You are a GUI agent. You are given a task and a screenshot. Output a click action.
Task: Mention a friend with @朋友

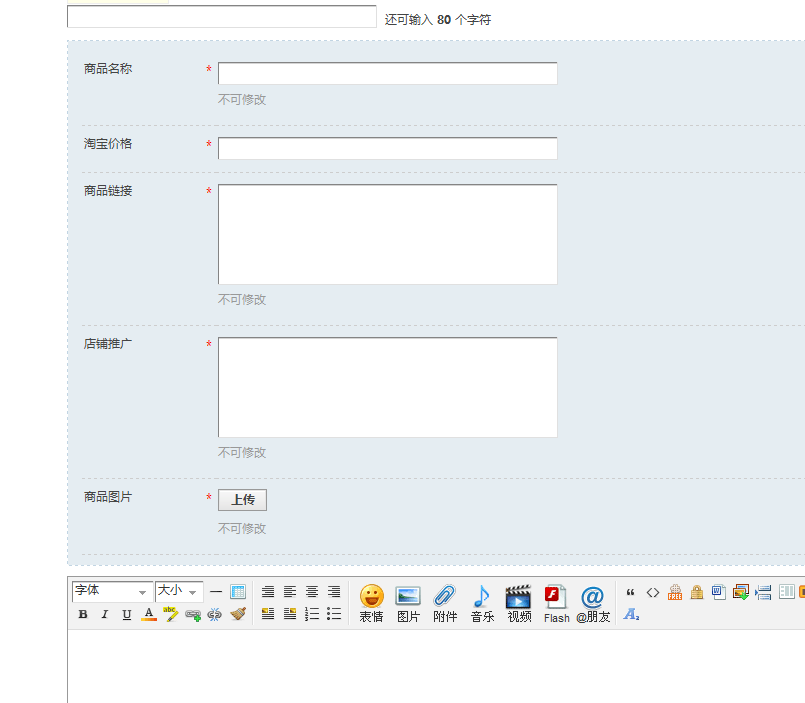coord(593,603)
